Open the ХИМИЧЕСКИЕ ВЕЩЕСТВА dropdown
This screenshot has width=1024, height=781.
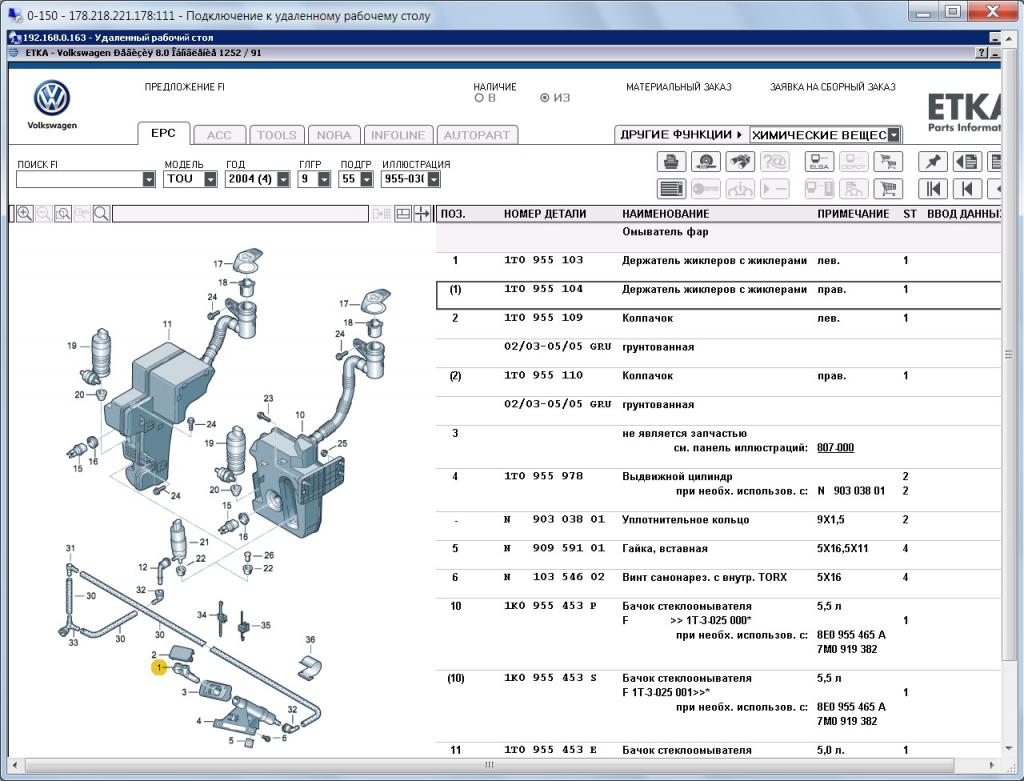click(x=894, y=135)
